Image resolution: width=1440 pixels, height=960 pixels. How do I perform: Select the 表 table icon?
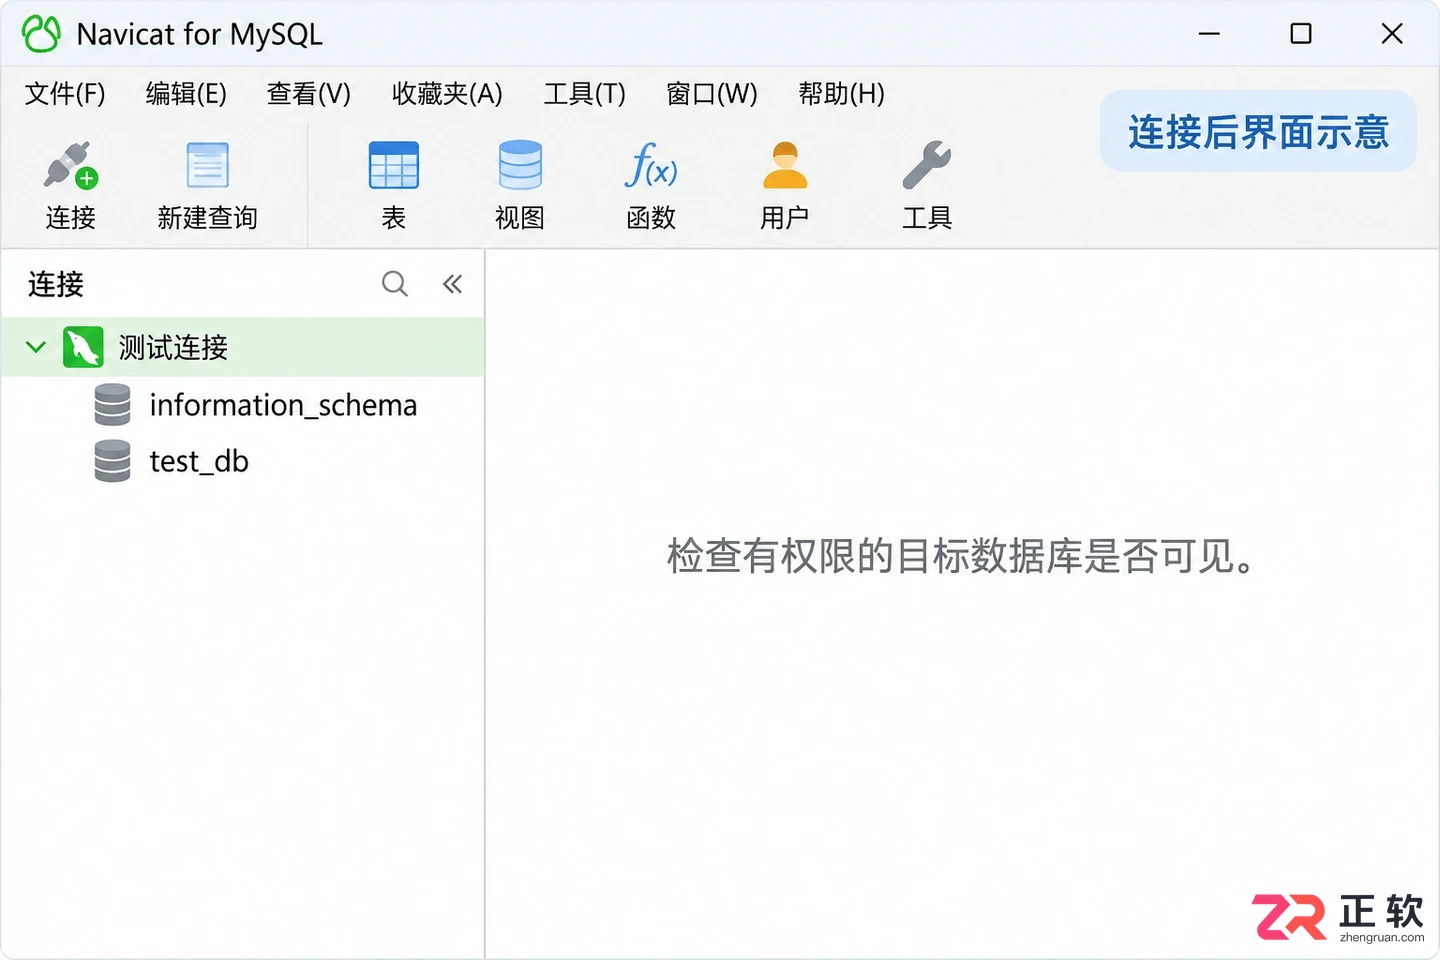click(394, 165)
